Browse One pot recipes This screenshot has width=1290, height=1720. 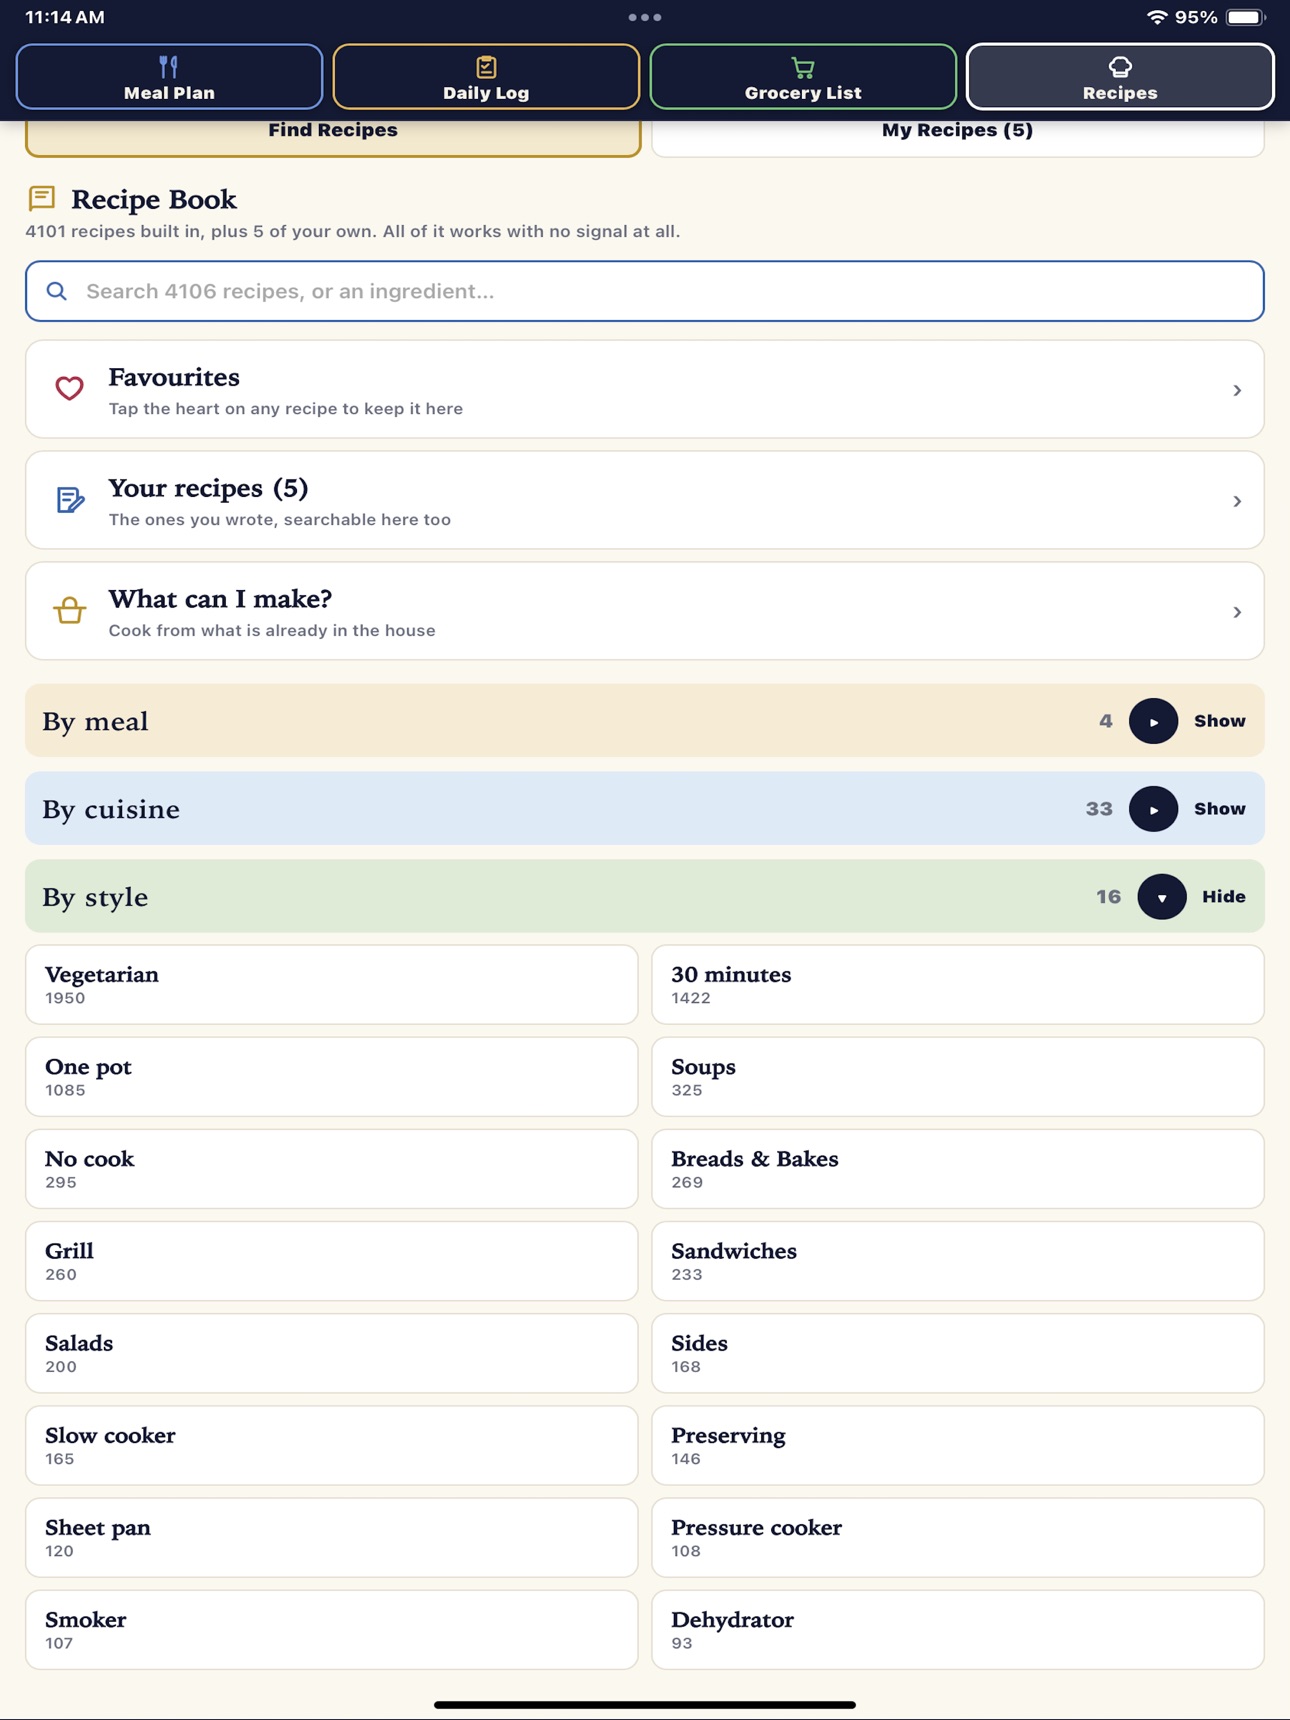coord(332,1076)
